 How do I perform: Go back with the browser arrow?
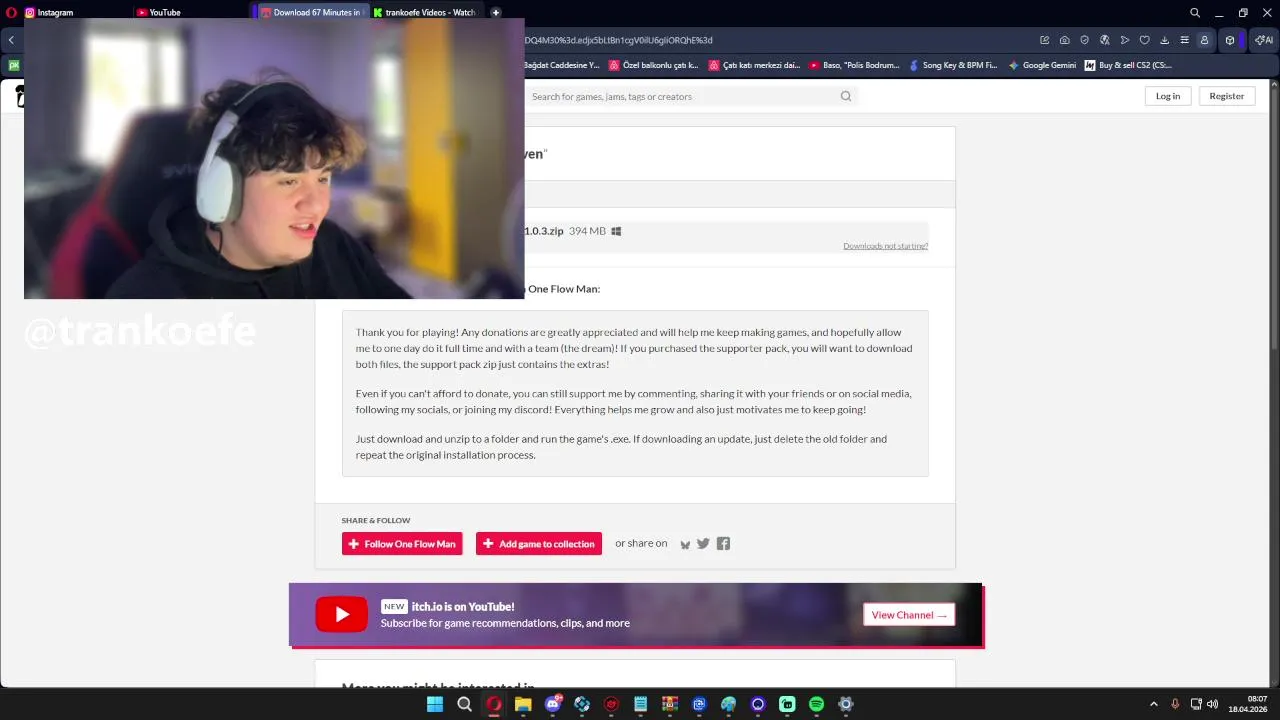tap(11, 40)
